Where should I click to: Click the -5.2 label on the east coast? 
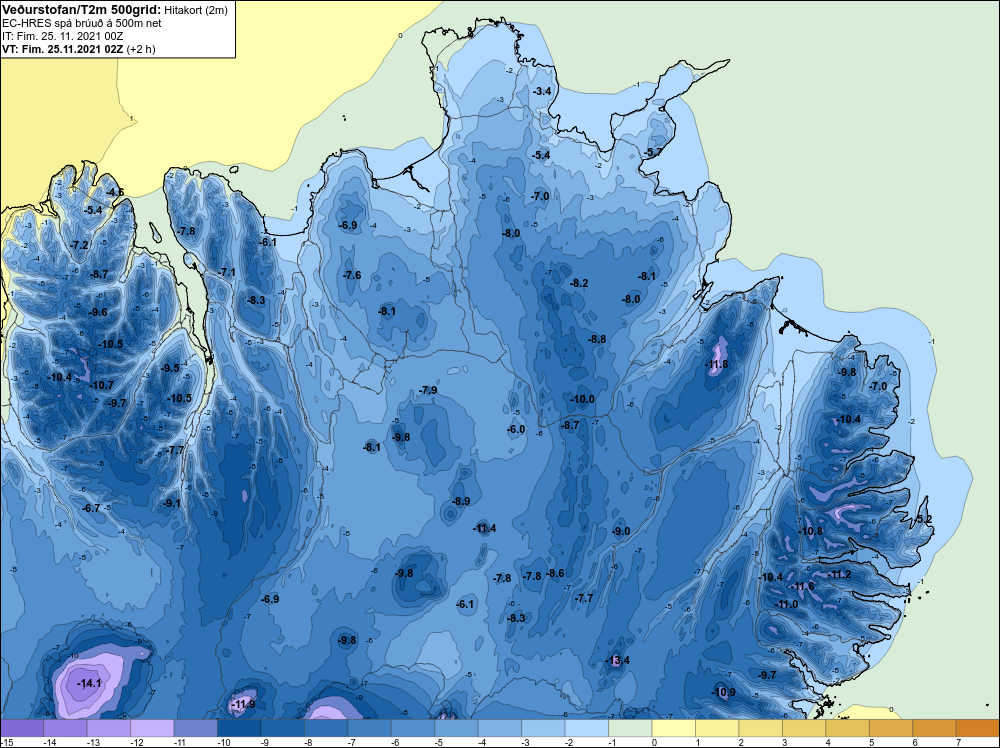[923, 520]
